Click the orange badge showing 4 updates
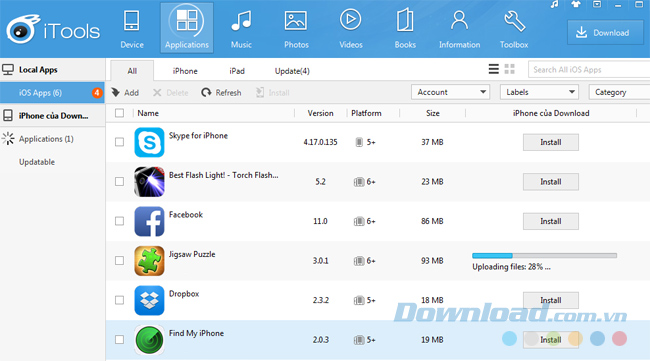The image size is (650, 361). pos(97,93)
